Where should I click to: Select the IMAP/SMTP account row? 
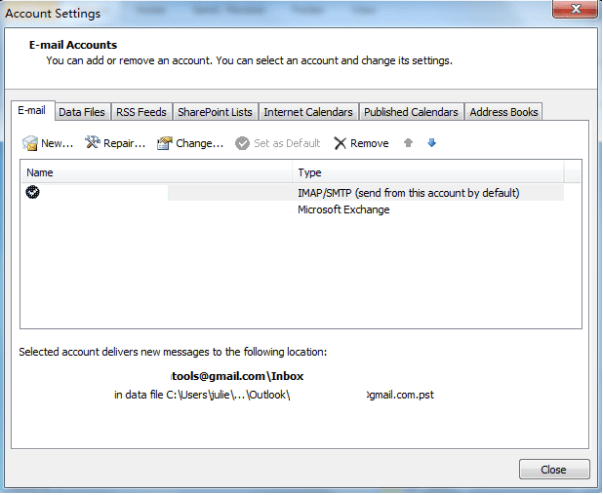(x=293, y=192)
